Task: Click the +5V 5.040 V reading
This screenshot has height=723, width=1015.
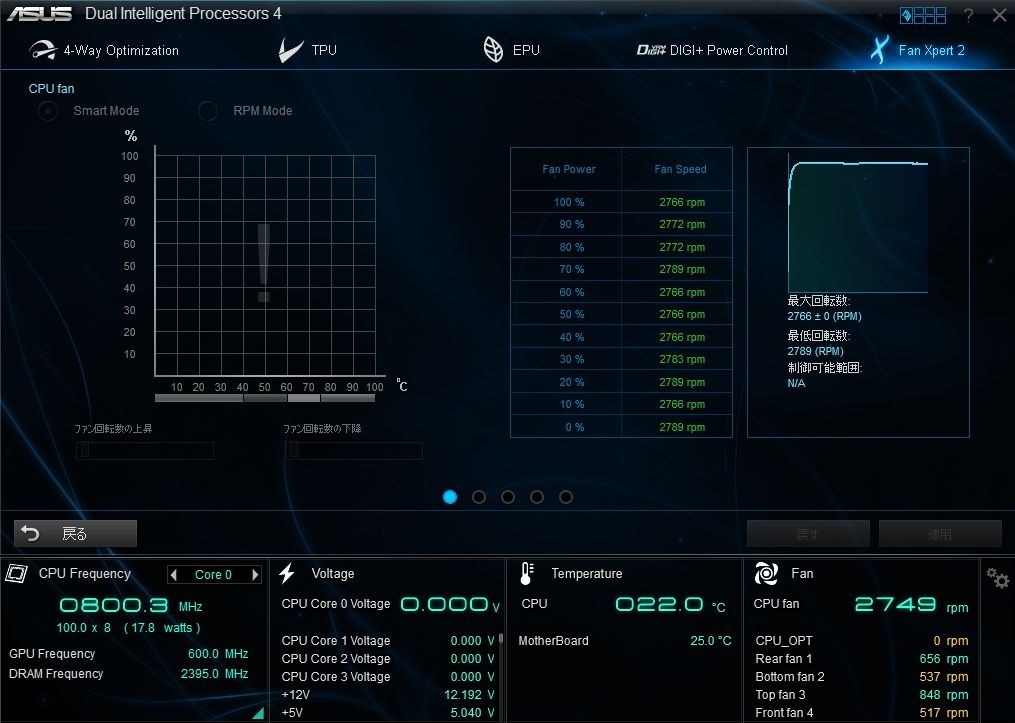Action: [472, 713]
